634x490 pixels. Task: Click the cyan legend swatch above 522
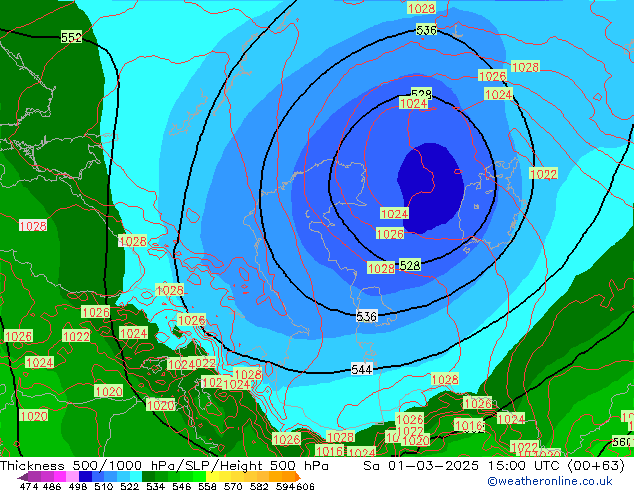136,477
